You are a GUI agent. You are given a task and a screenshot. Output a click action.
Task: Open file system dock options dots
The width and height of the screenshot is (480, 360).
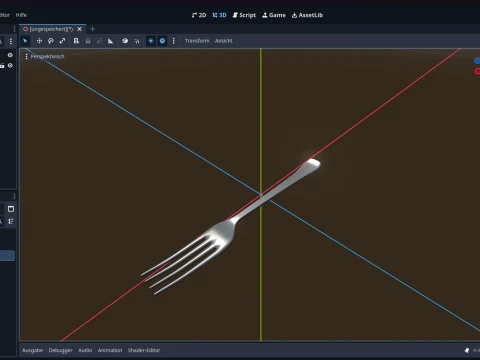click(14, 196)
